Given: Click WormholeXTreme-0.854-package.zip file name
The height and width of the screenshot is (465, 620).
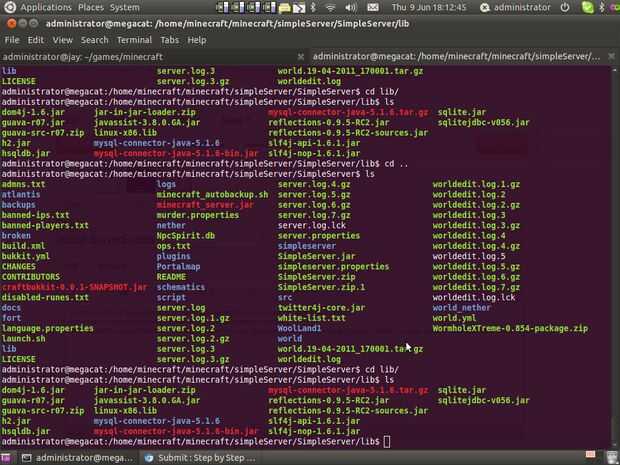Looking at the screenshot, I should pos(510,328).
